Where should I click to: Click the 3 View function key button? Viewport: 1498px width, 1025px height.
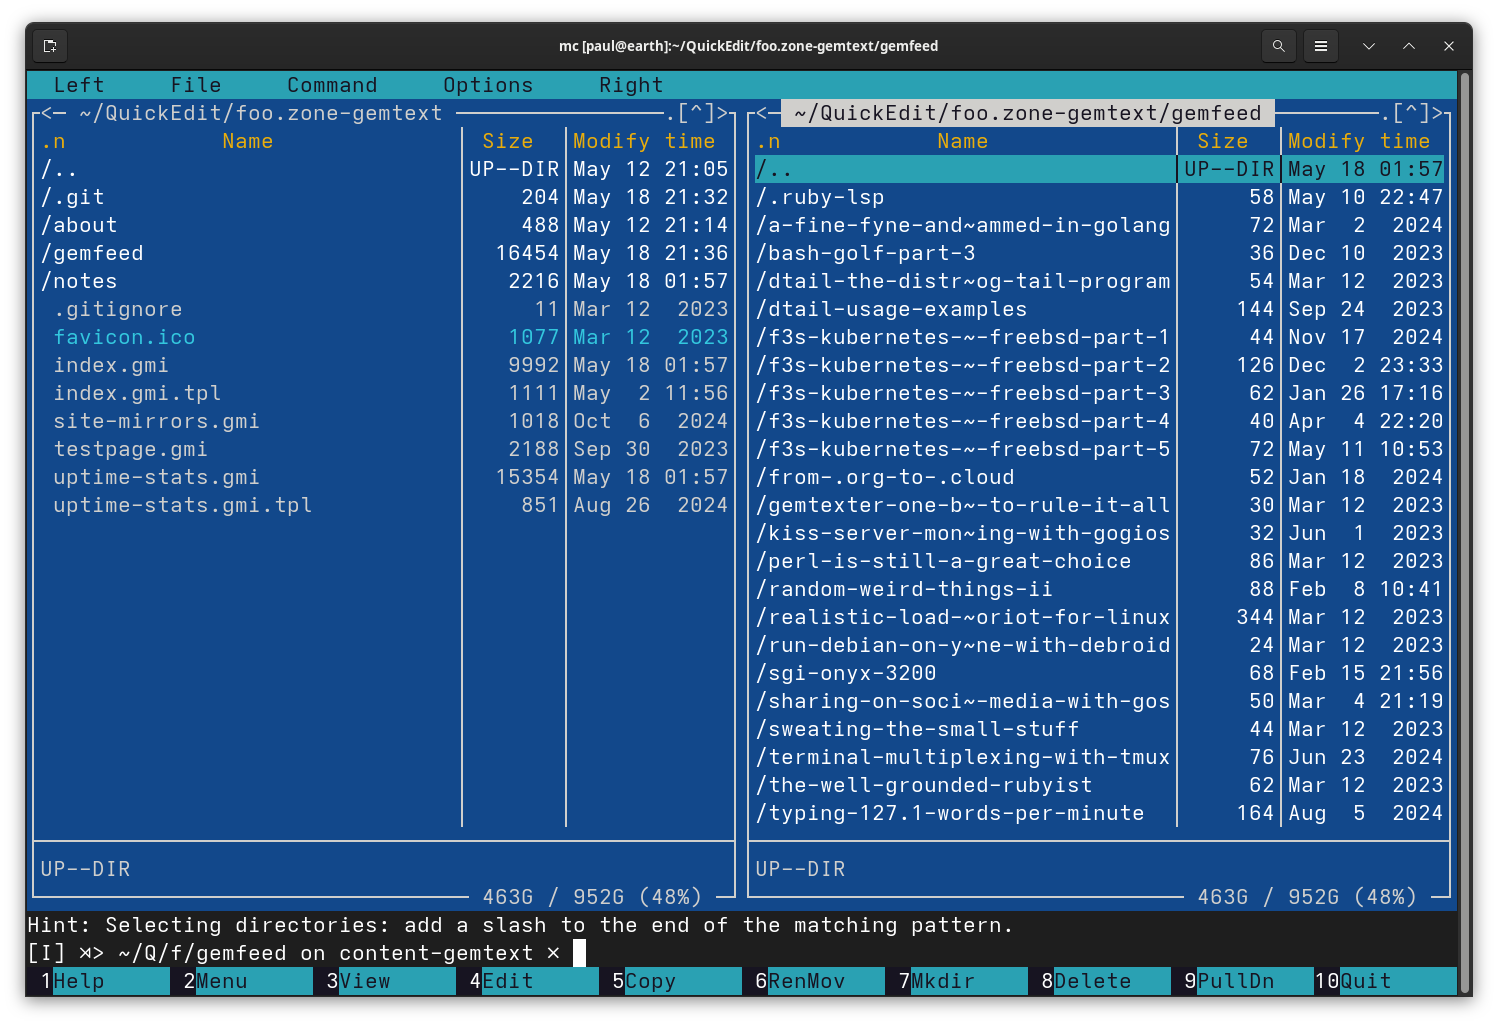[384, 981]
